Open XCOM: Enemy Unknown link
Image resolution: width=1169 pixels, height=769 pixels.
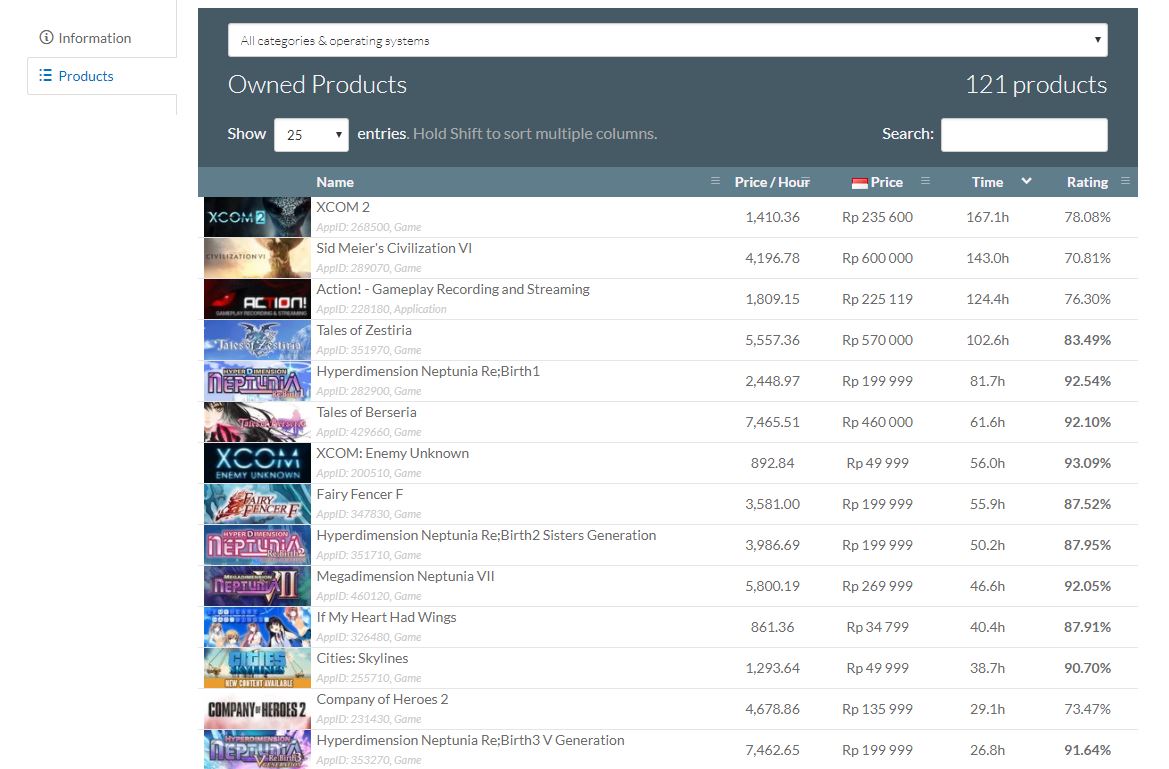click(x=392, y=453)
